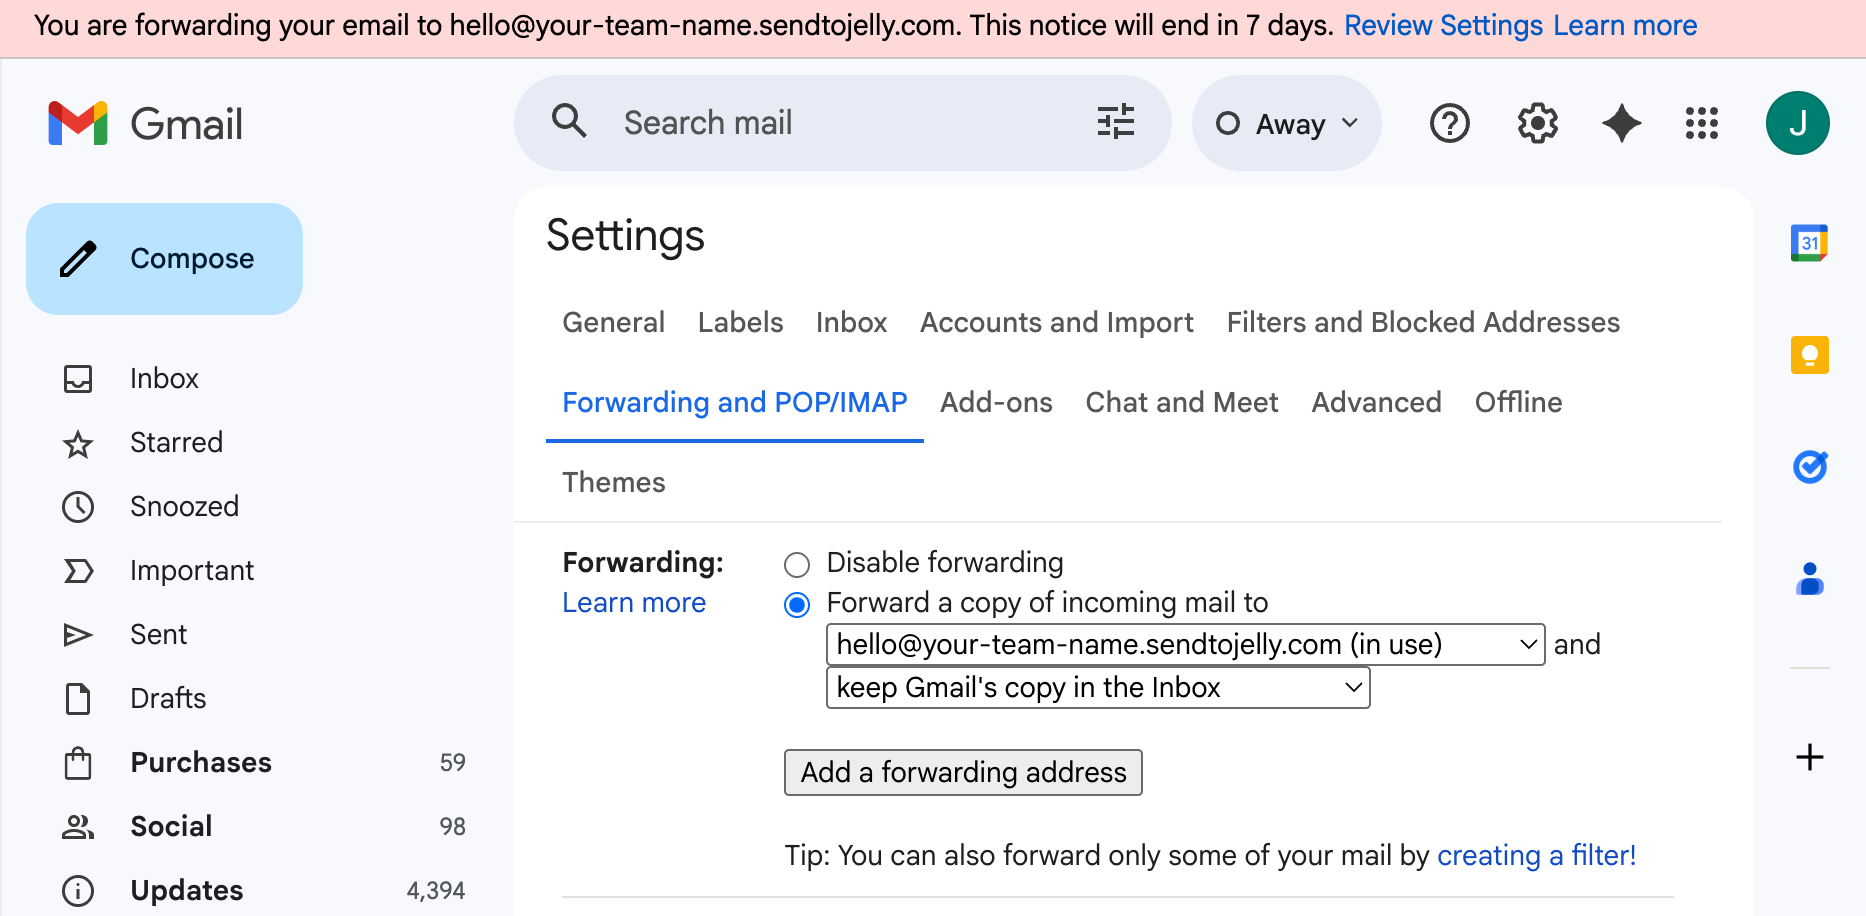Click the Settings gear icon
The height and width of the screenshot is (916, 1866).
pyautogui.click(x=1537, y=123)
